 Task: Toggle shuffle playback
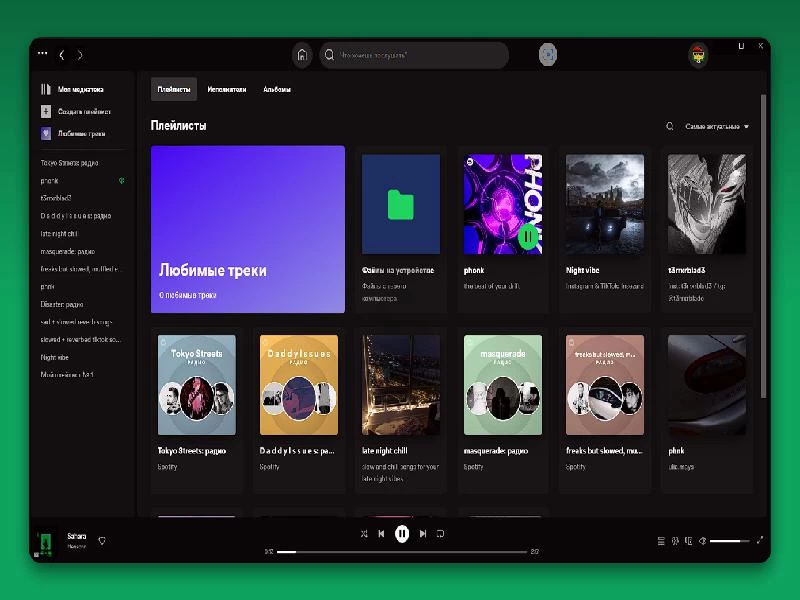point(364,534)
